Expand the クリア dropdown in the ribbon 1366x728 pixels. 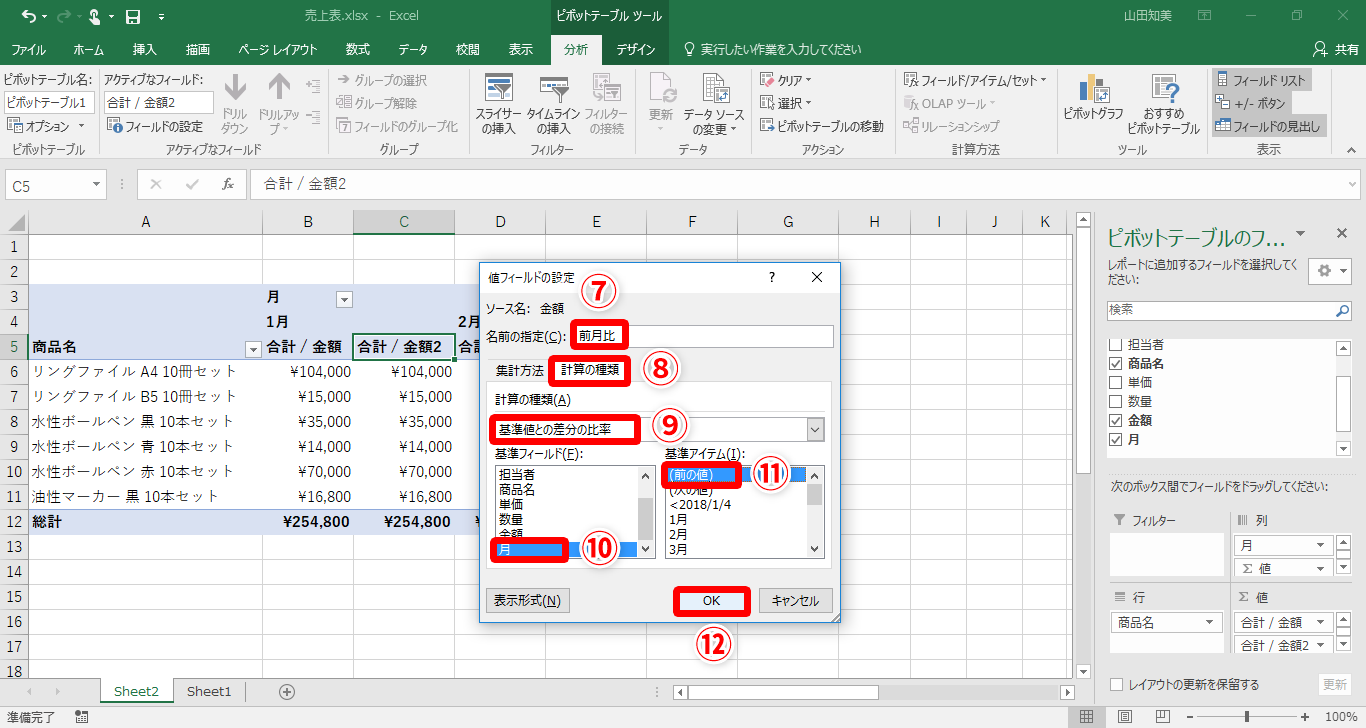click(x=786, y=80)
